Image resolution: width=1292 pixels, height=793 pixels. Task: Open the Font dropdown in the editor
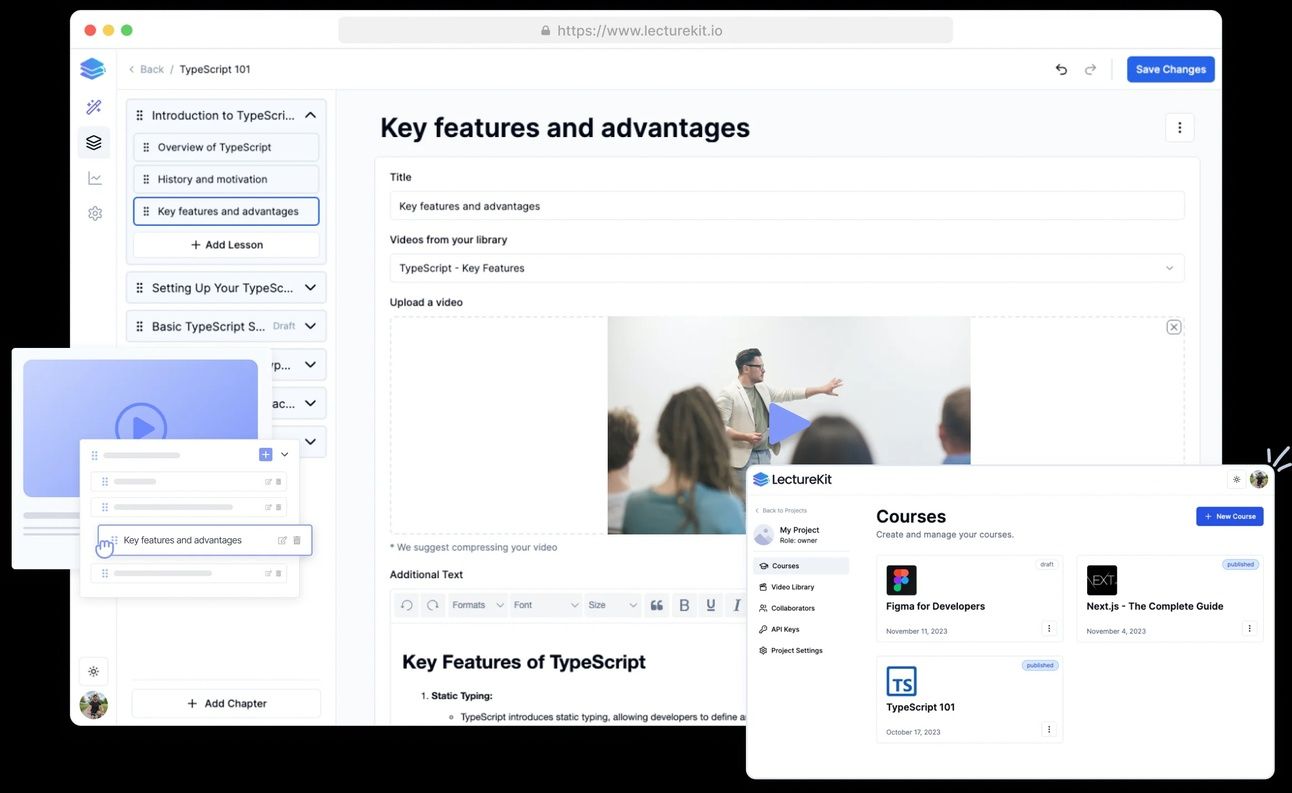click(x=546, y=605)
